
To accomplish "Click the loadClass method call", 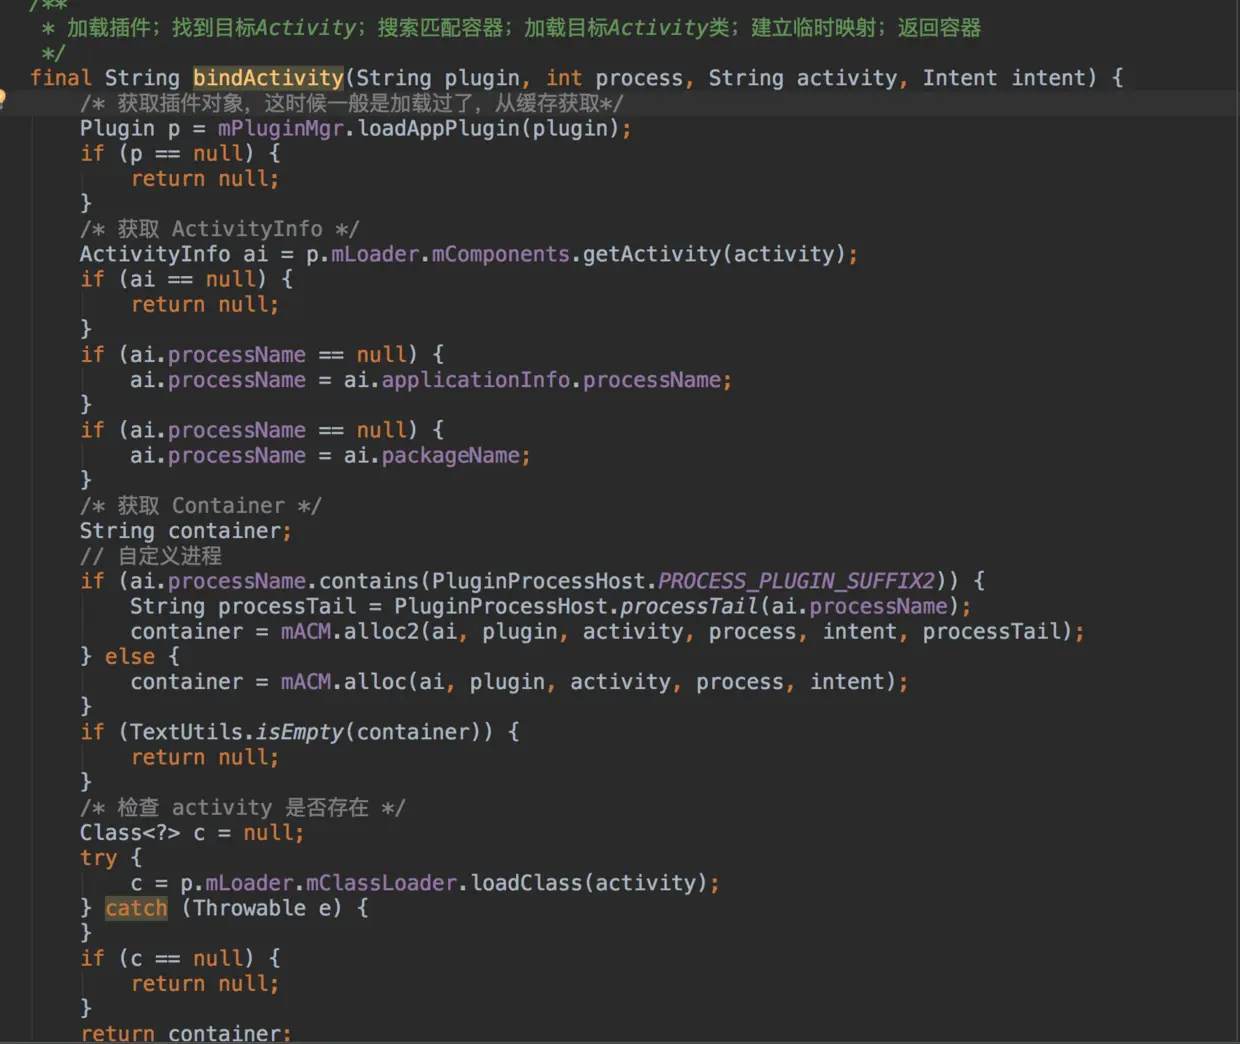I will coord(526,883).
